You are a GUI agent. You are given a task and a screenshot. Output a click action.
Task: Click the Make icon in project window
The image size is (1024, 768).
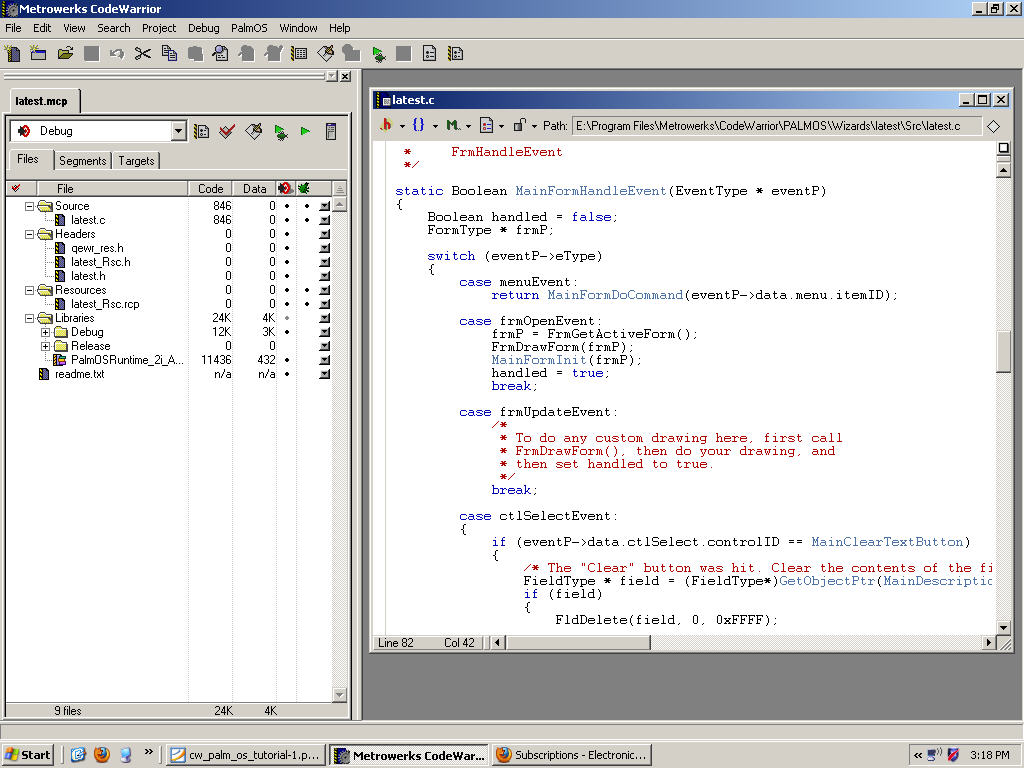point(253,131)
